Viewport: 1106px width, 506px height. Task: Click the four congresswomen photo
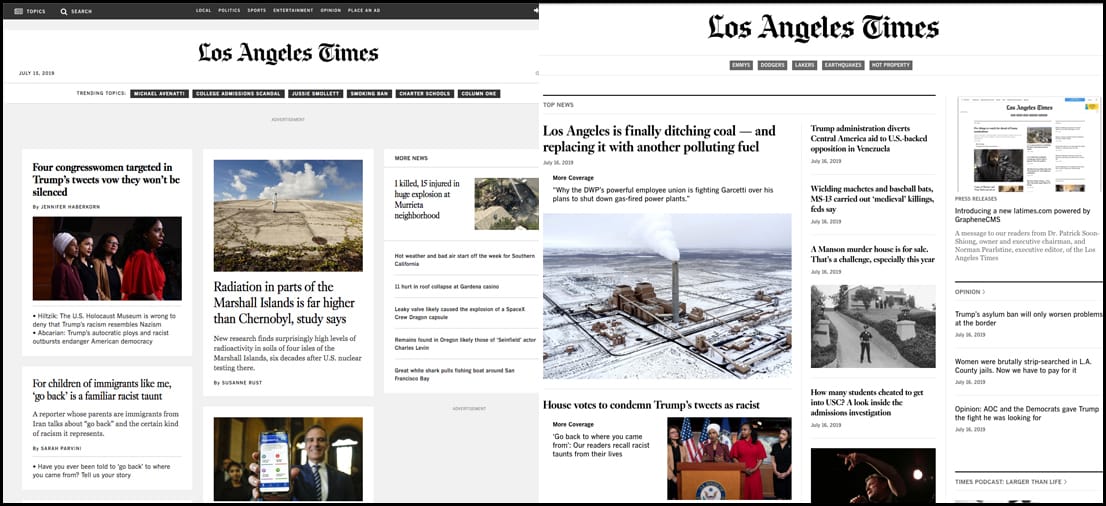(x=107, y=258)
